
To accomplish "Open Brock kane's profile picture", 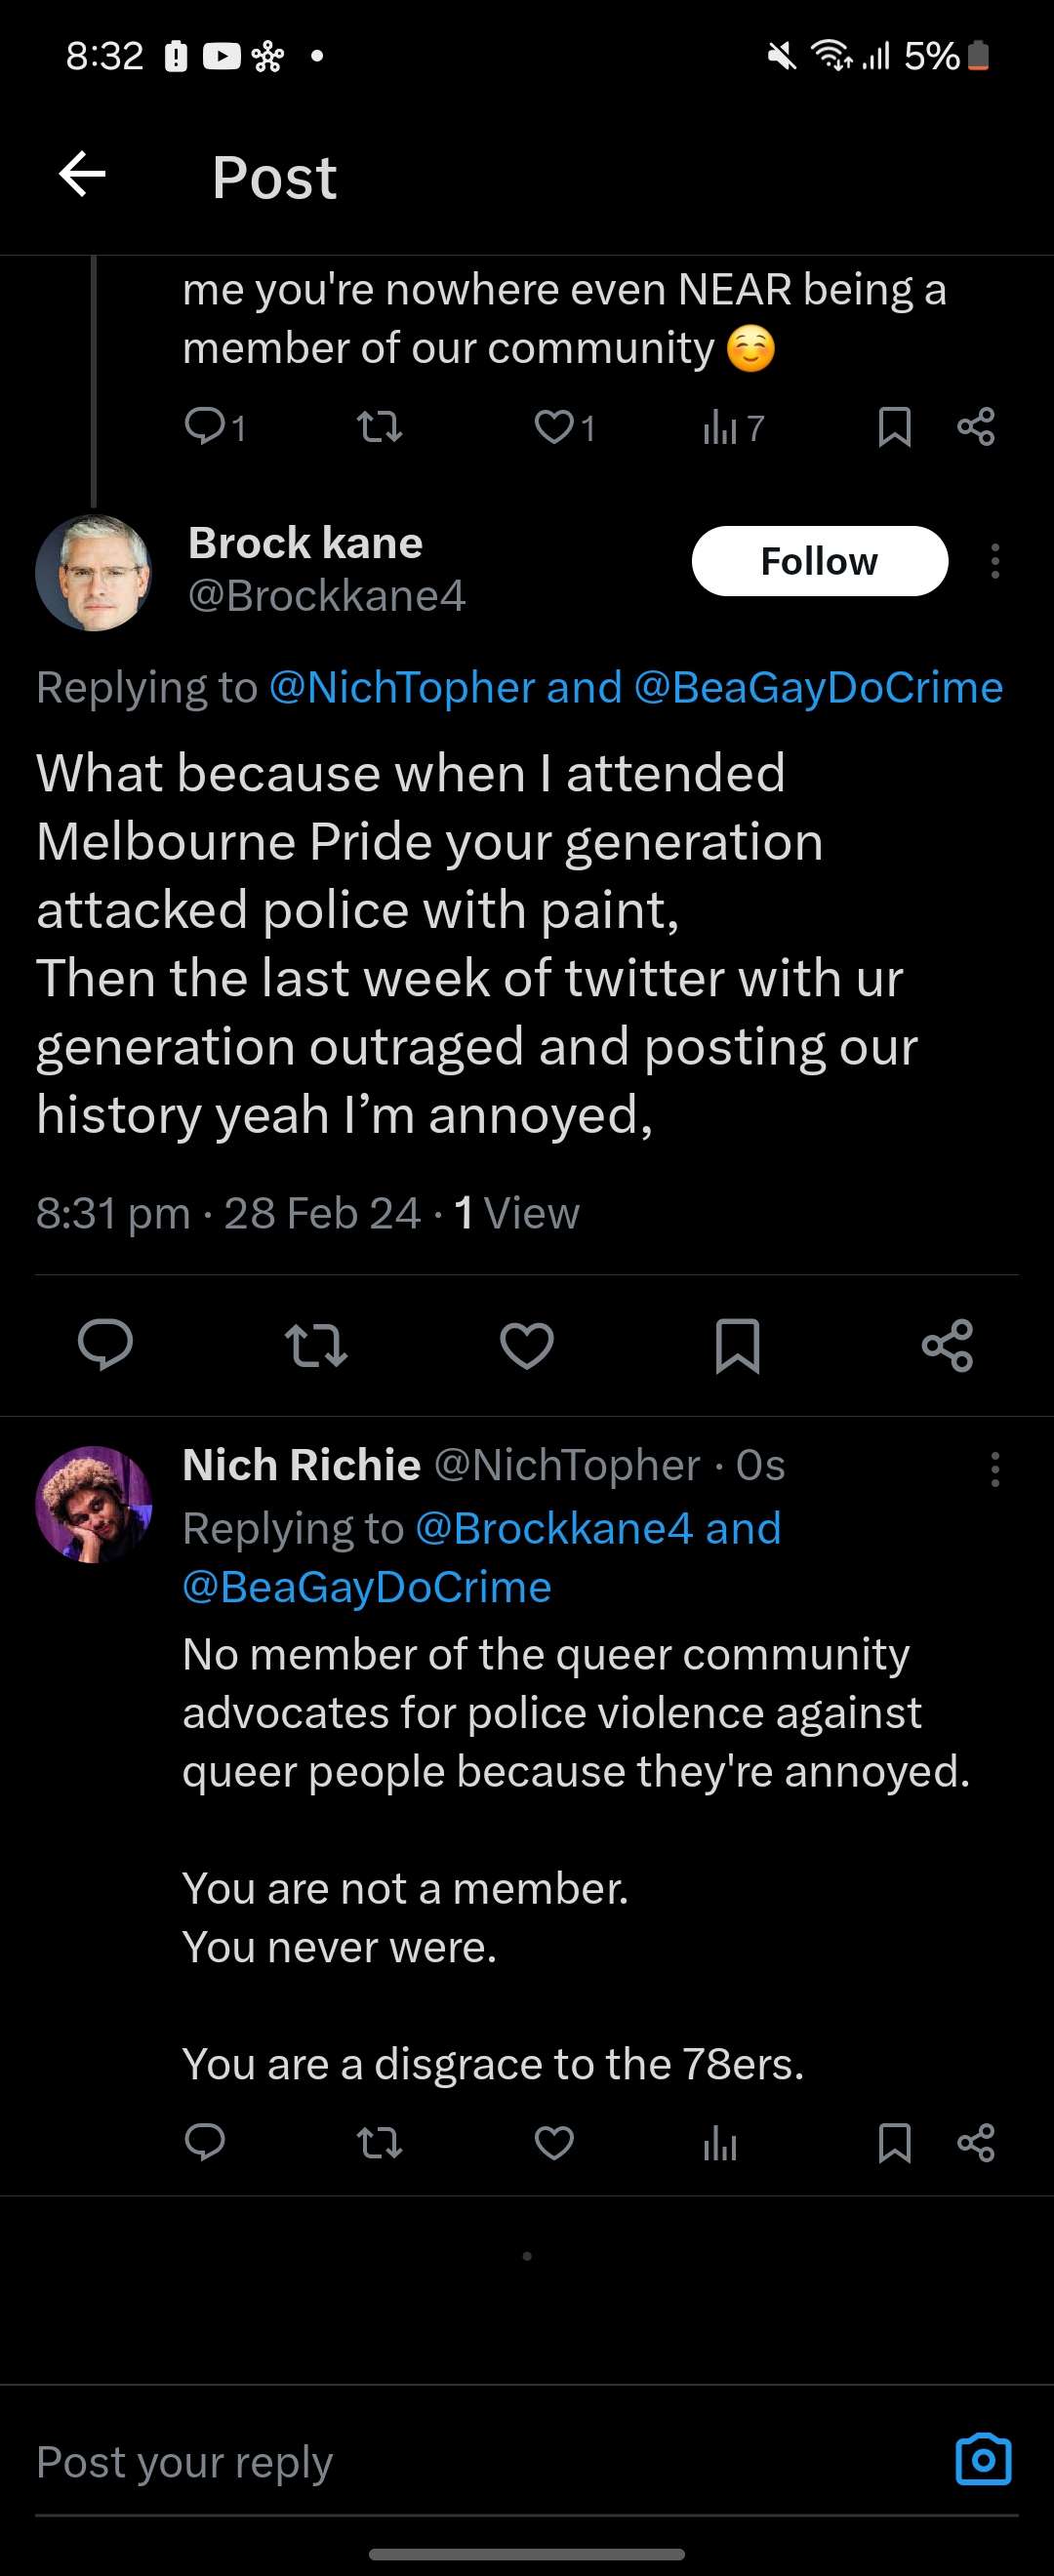I will tap(93, 572).
